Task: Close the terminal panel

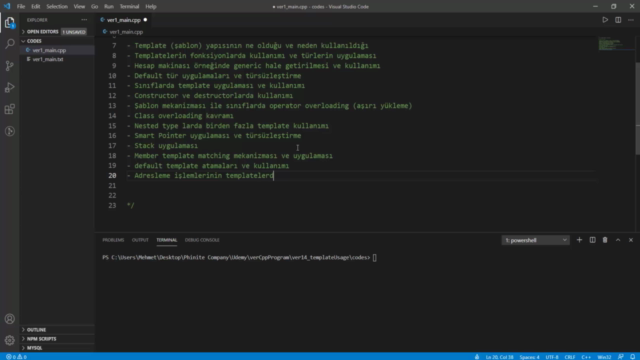Action: [x=631, y=240]
